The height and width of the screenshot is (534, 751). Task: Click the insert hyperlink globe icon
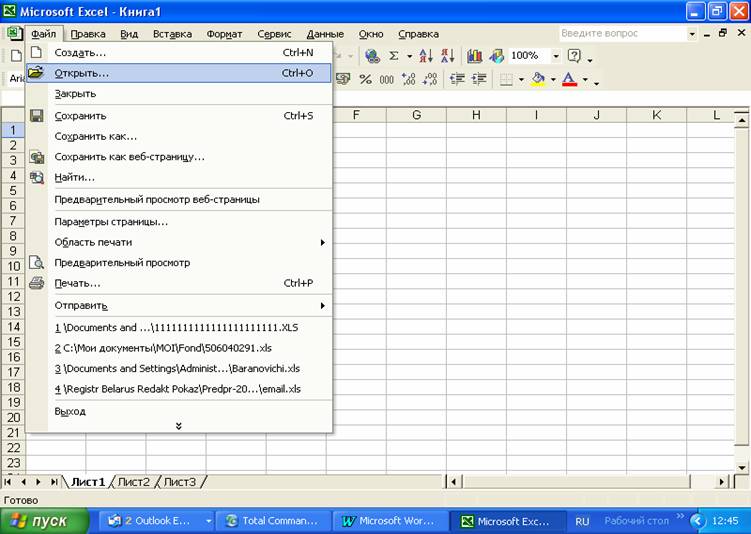[x=372, y=56]
